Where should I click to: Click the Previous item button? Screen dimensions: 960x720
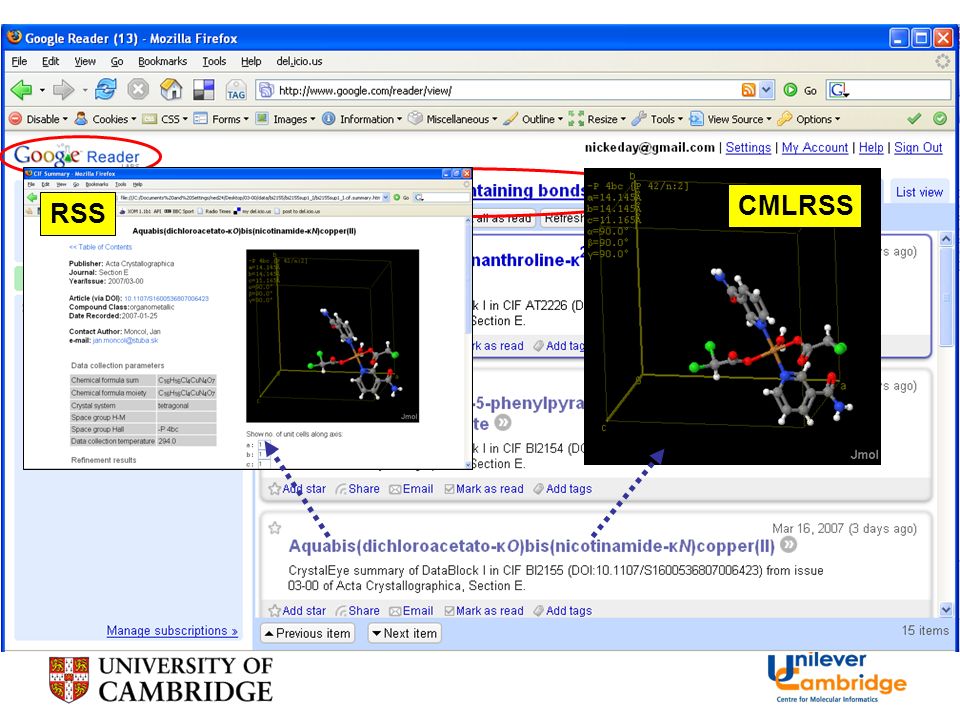[307, 633]
